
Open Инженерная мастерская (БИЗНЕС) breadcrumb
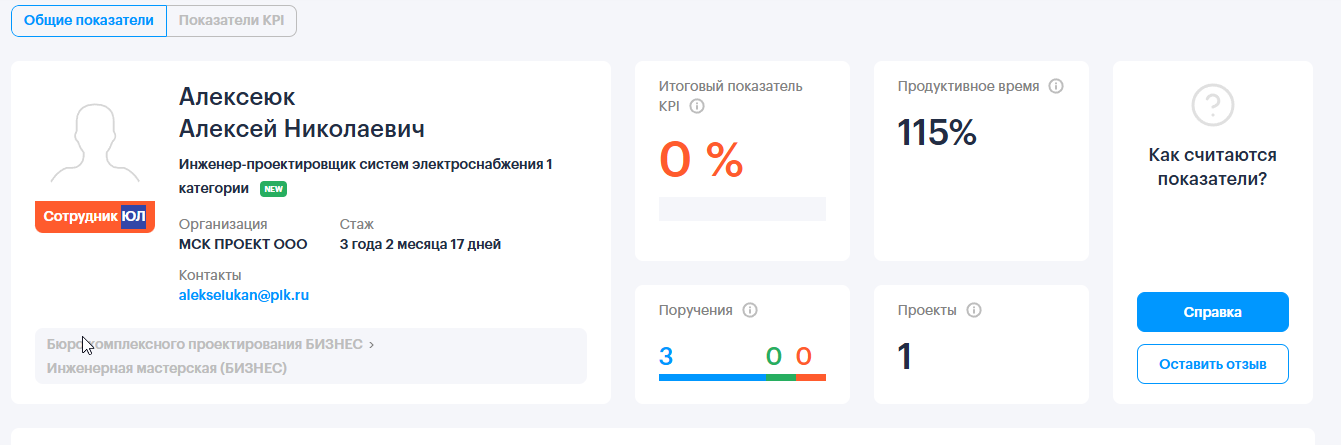click(167, 368)
